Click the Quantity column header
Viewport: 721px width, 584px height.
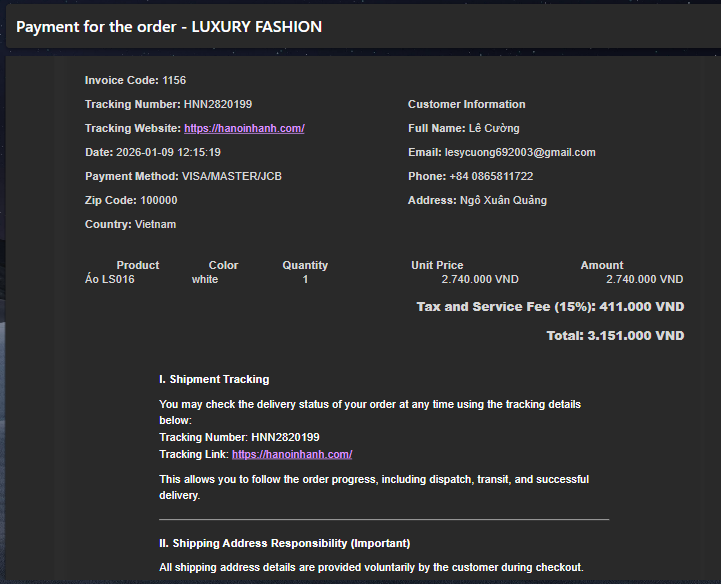coord(305,265)
